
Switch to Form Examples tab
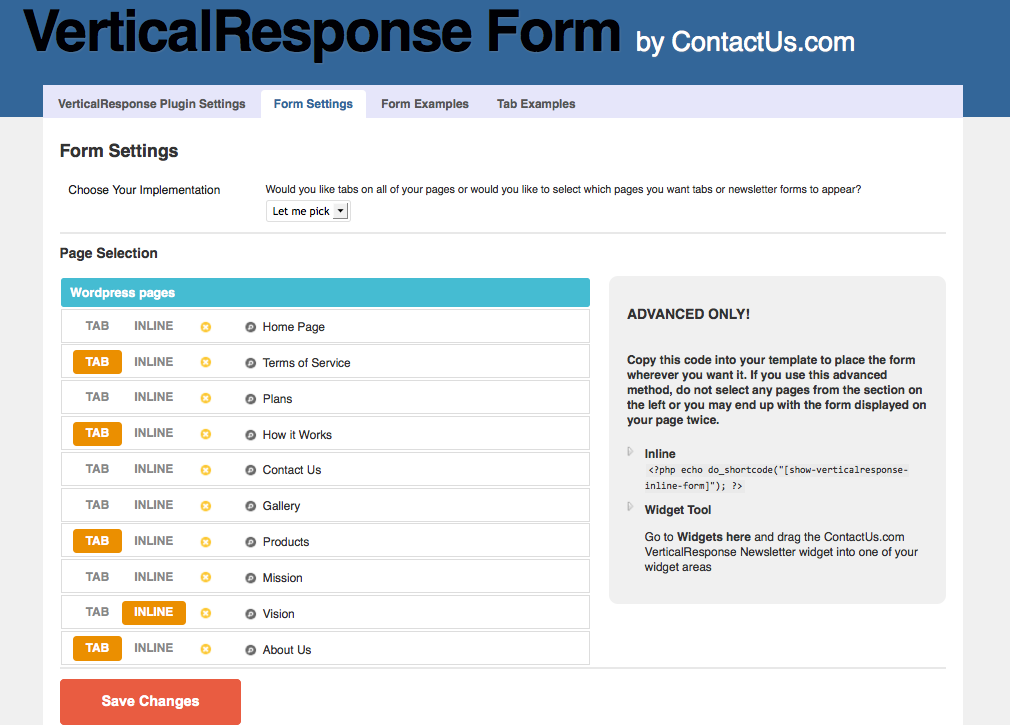[425, 104]
